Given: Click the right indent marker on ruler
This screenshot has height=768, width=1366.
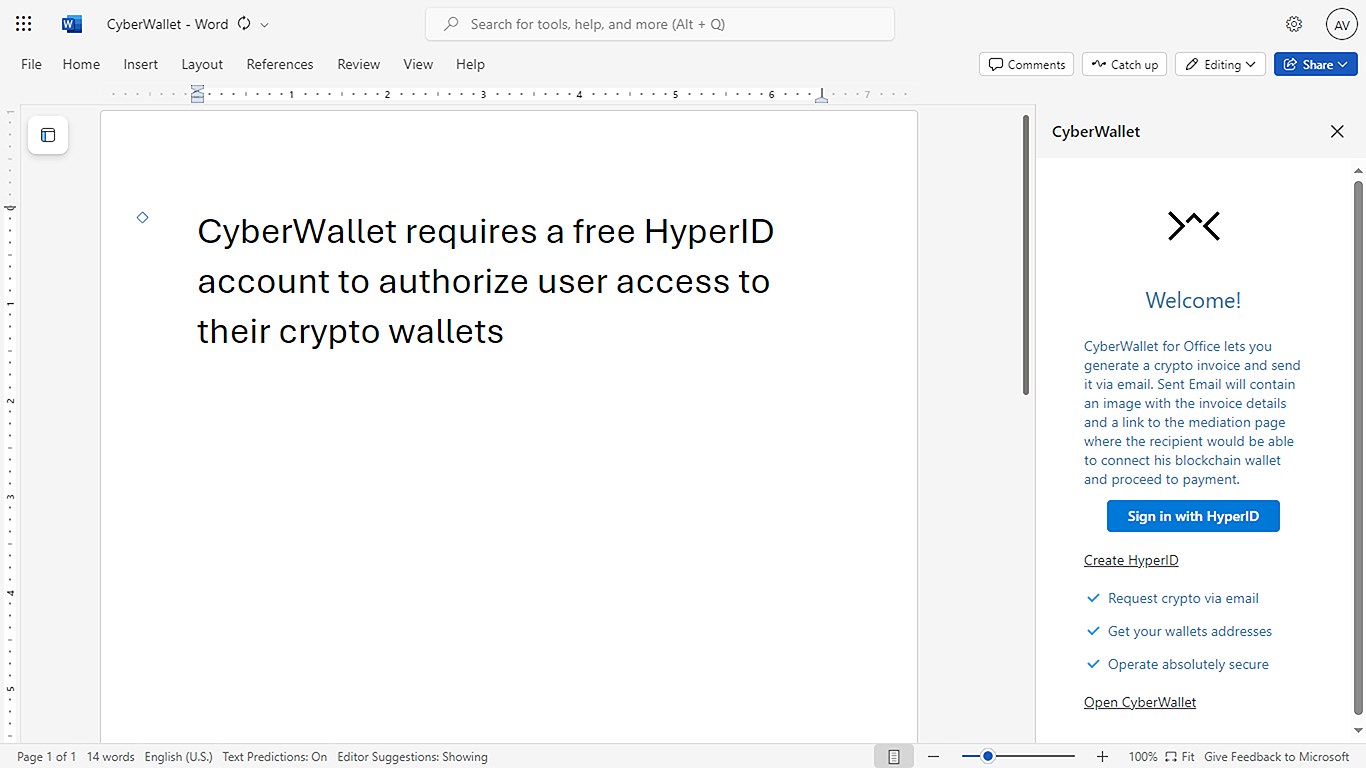Looking at the screenshot, I should pyautogui.click(x=821, y=97).
